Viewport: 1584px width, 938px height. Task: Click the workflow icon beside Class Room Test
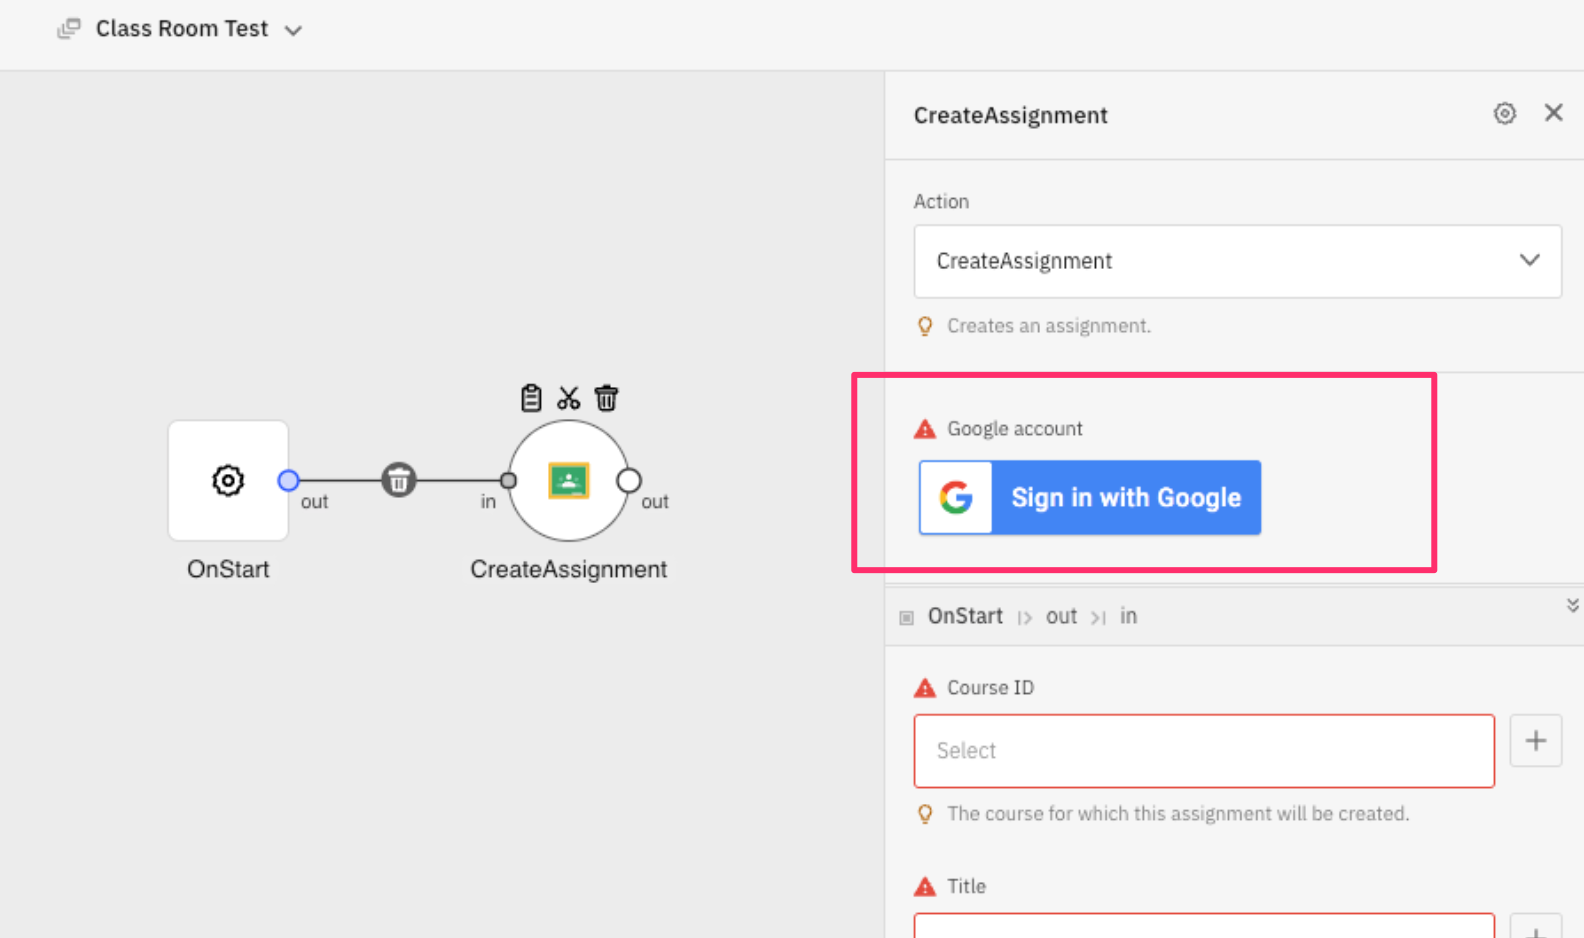pyautogui.click(x=69, y=29)
